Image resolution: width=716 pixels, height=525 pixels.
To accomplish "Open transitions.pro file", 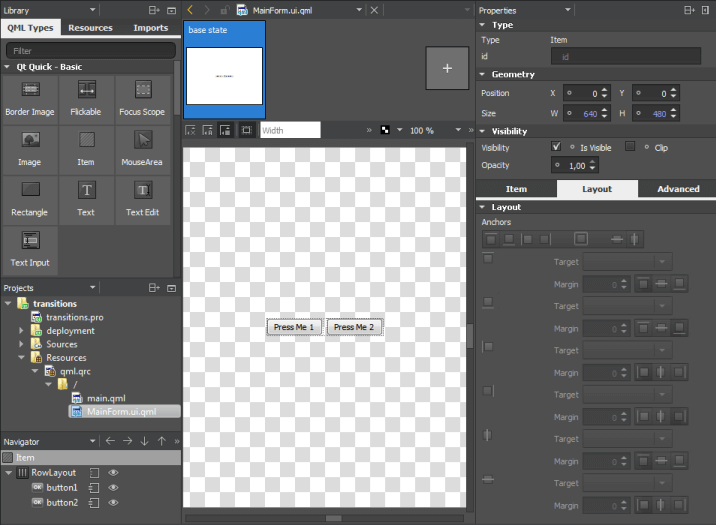I will click(74, 317).
